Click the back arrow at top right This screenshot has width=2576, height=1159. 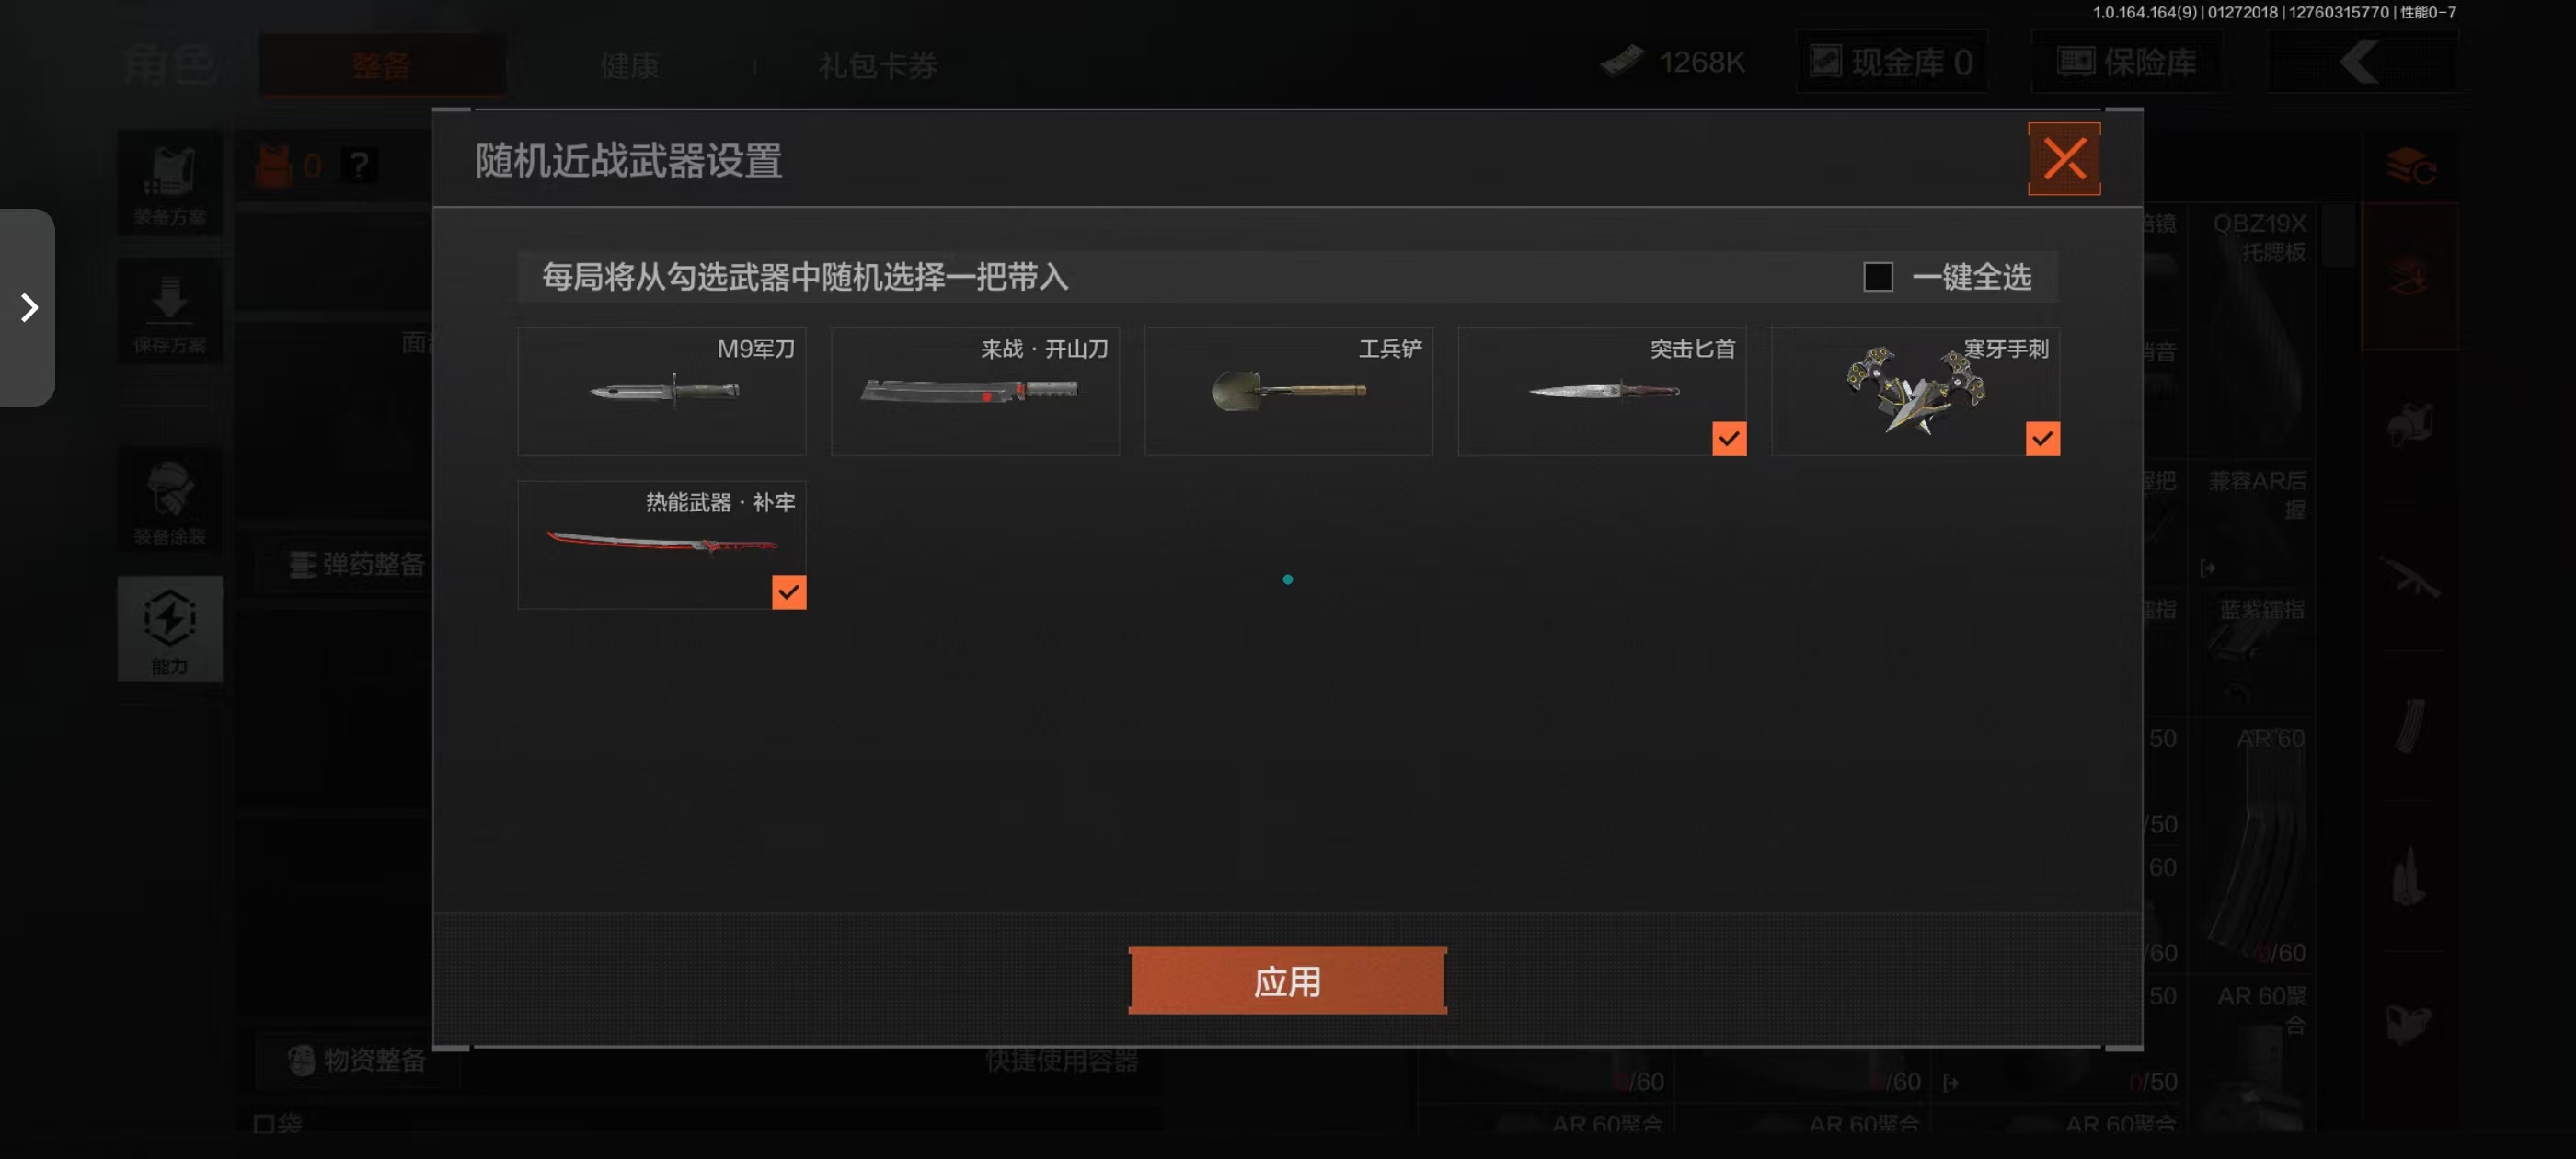point(2362,62)
